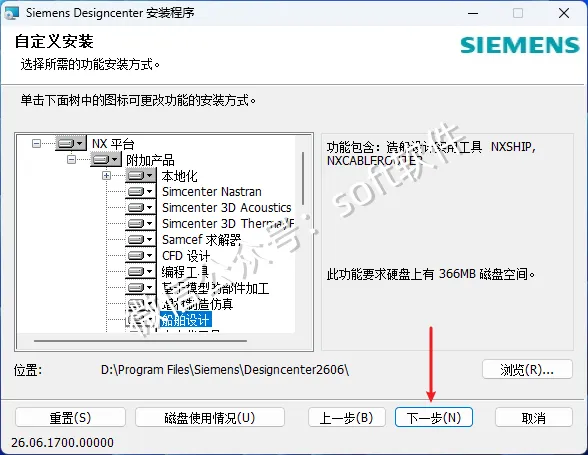588x455 pixels.
Task: Expand the 本地化 tree node
Action: pos(106,175)
